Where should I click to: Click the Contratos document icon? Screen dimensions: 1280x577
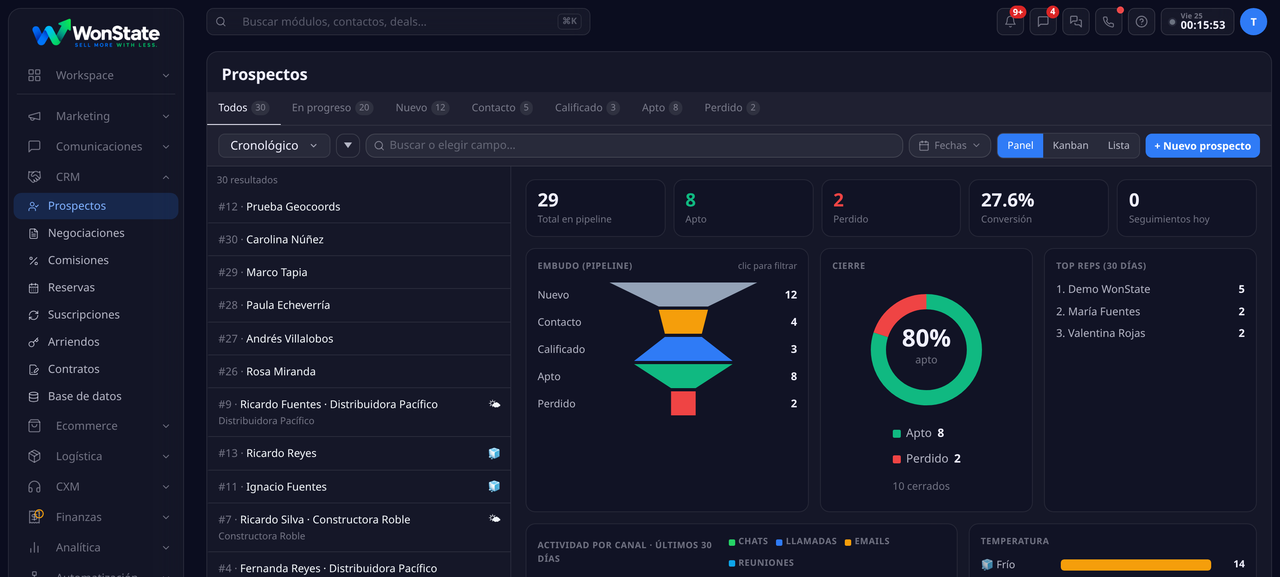34,369
